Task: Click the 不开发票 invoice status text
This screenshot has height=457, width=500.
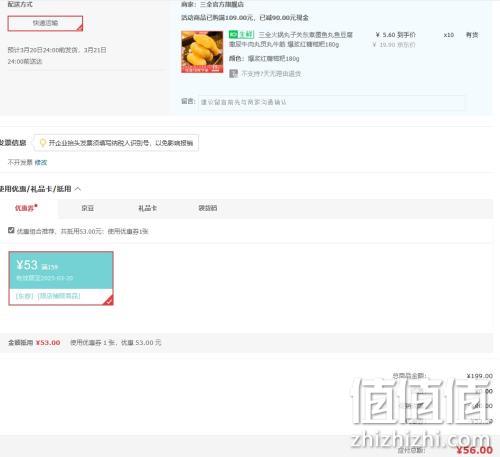Action: pos(20,163)
